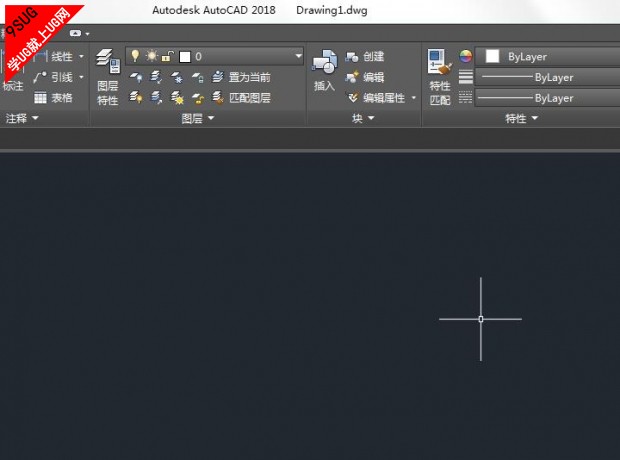The image size is (620, 460).
Task: Click the white layer color swatch for layer 0
Action: pos(185,57)
